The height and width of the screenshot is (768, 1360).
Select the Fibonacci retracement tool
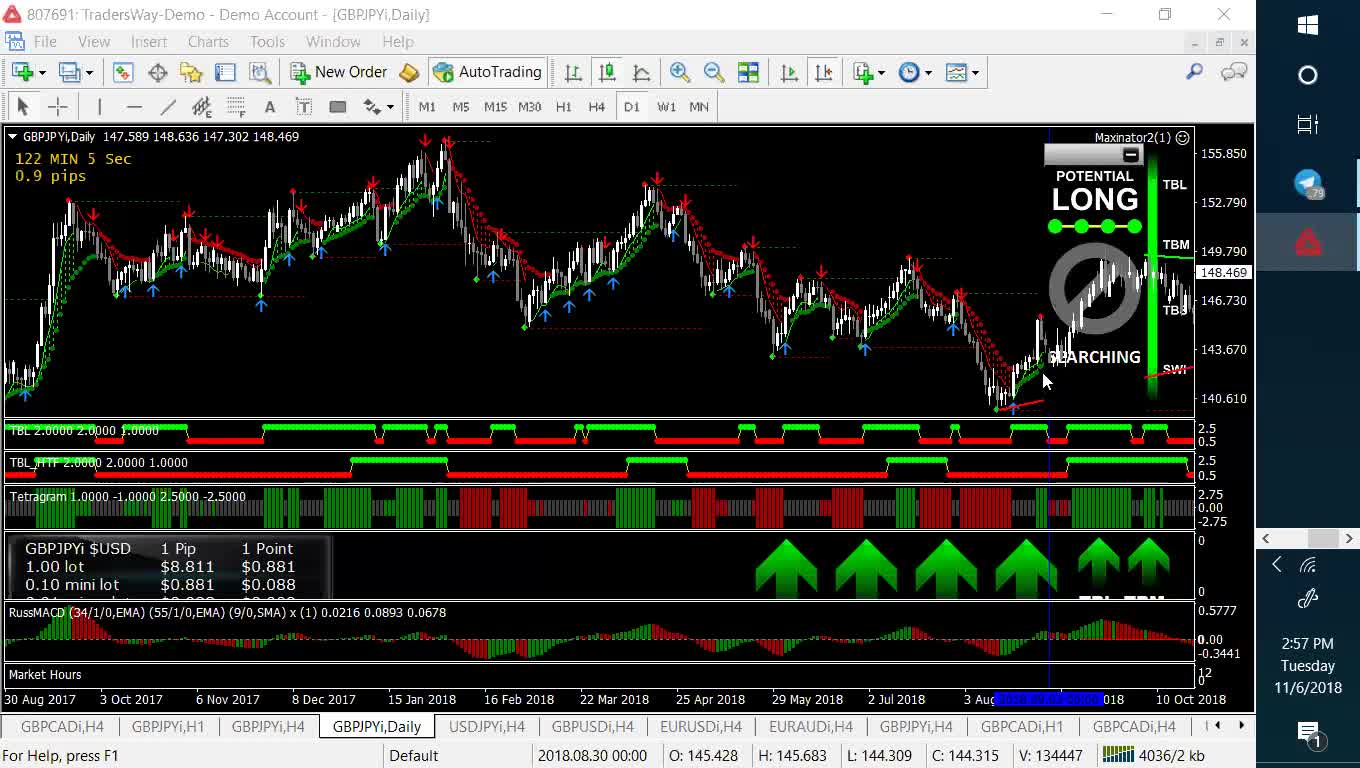pos(236,107)
